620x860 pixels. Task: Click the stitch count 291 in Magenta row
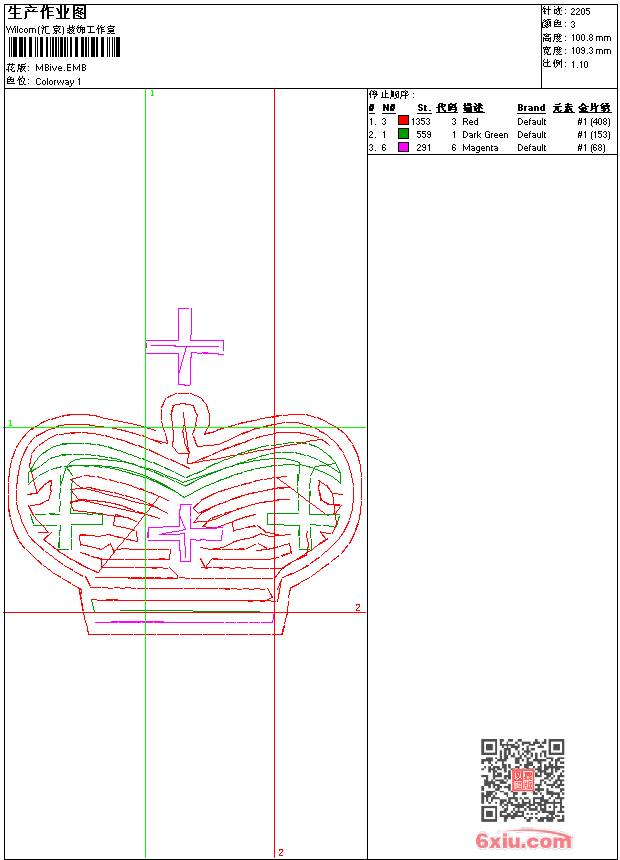(x=424, y=148)
